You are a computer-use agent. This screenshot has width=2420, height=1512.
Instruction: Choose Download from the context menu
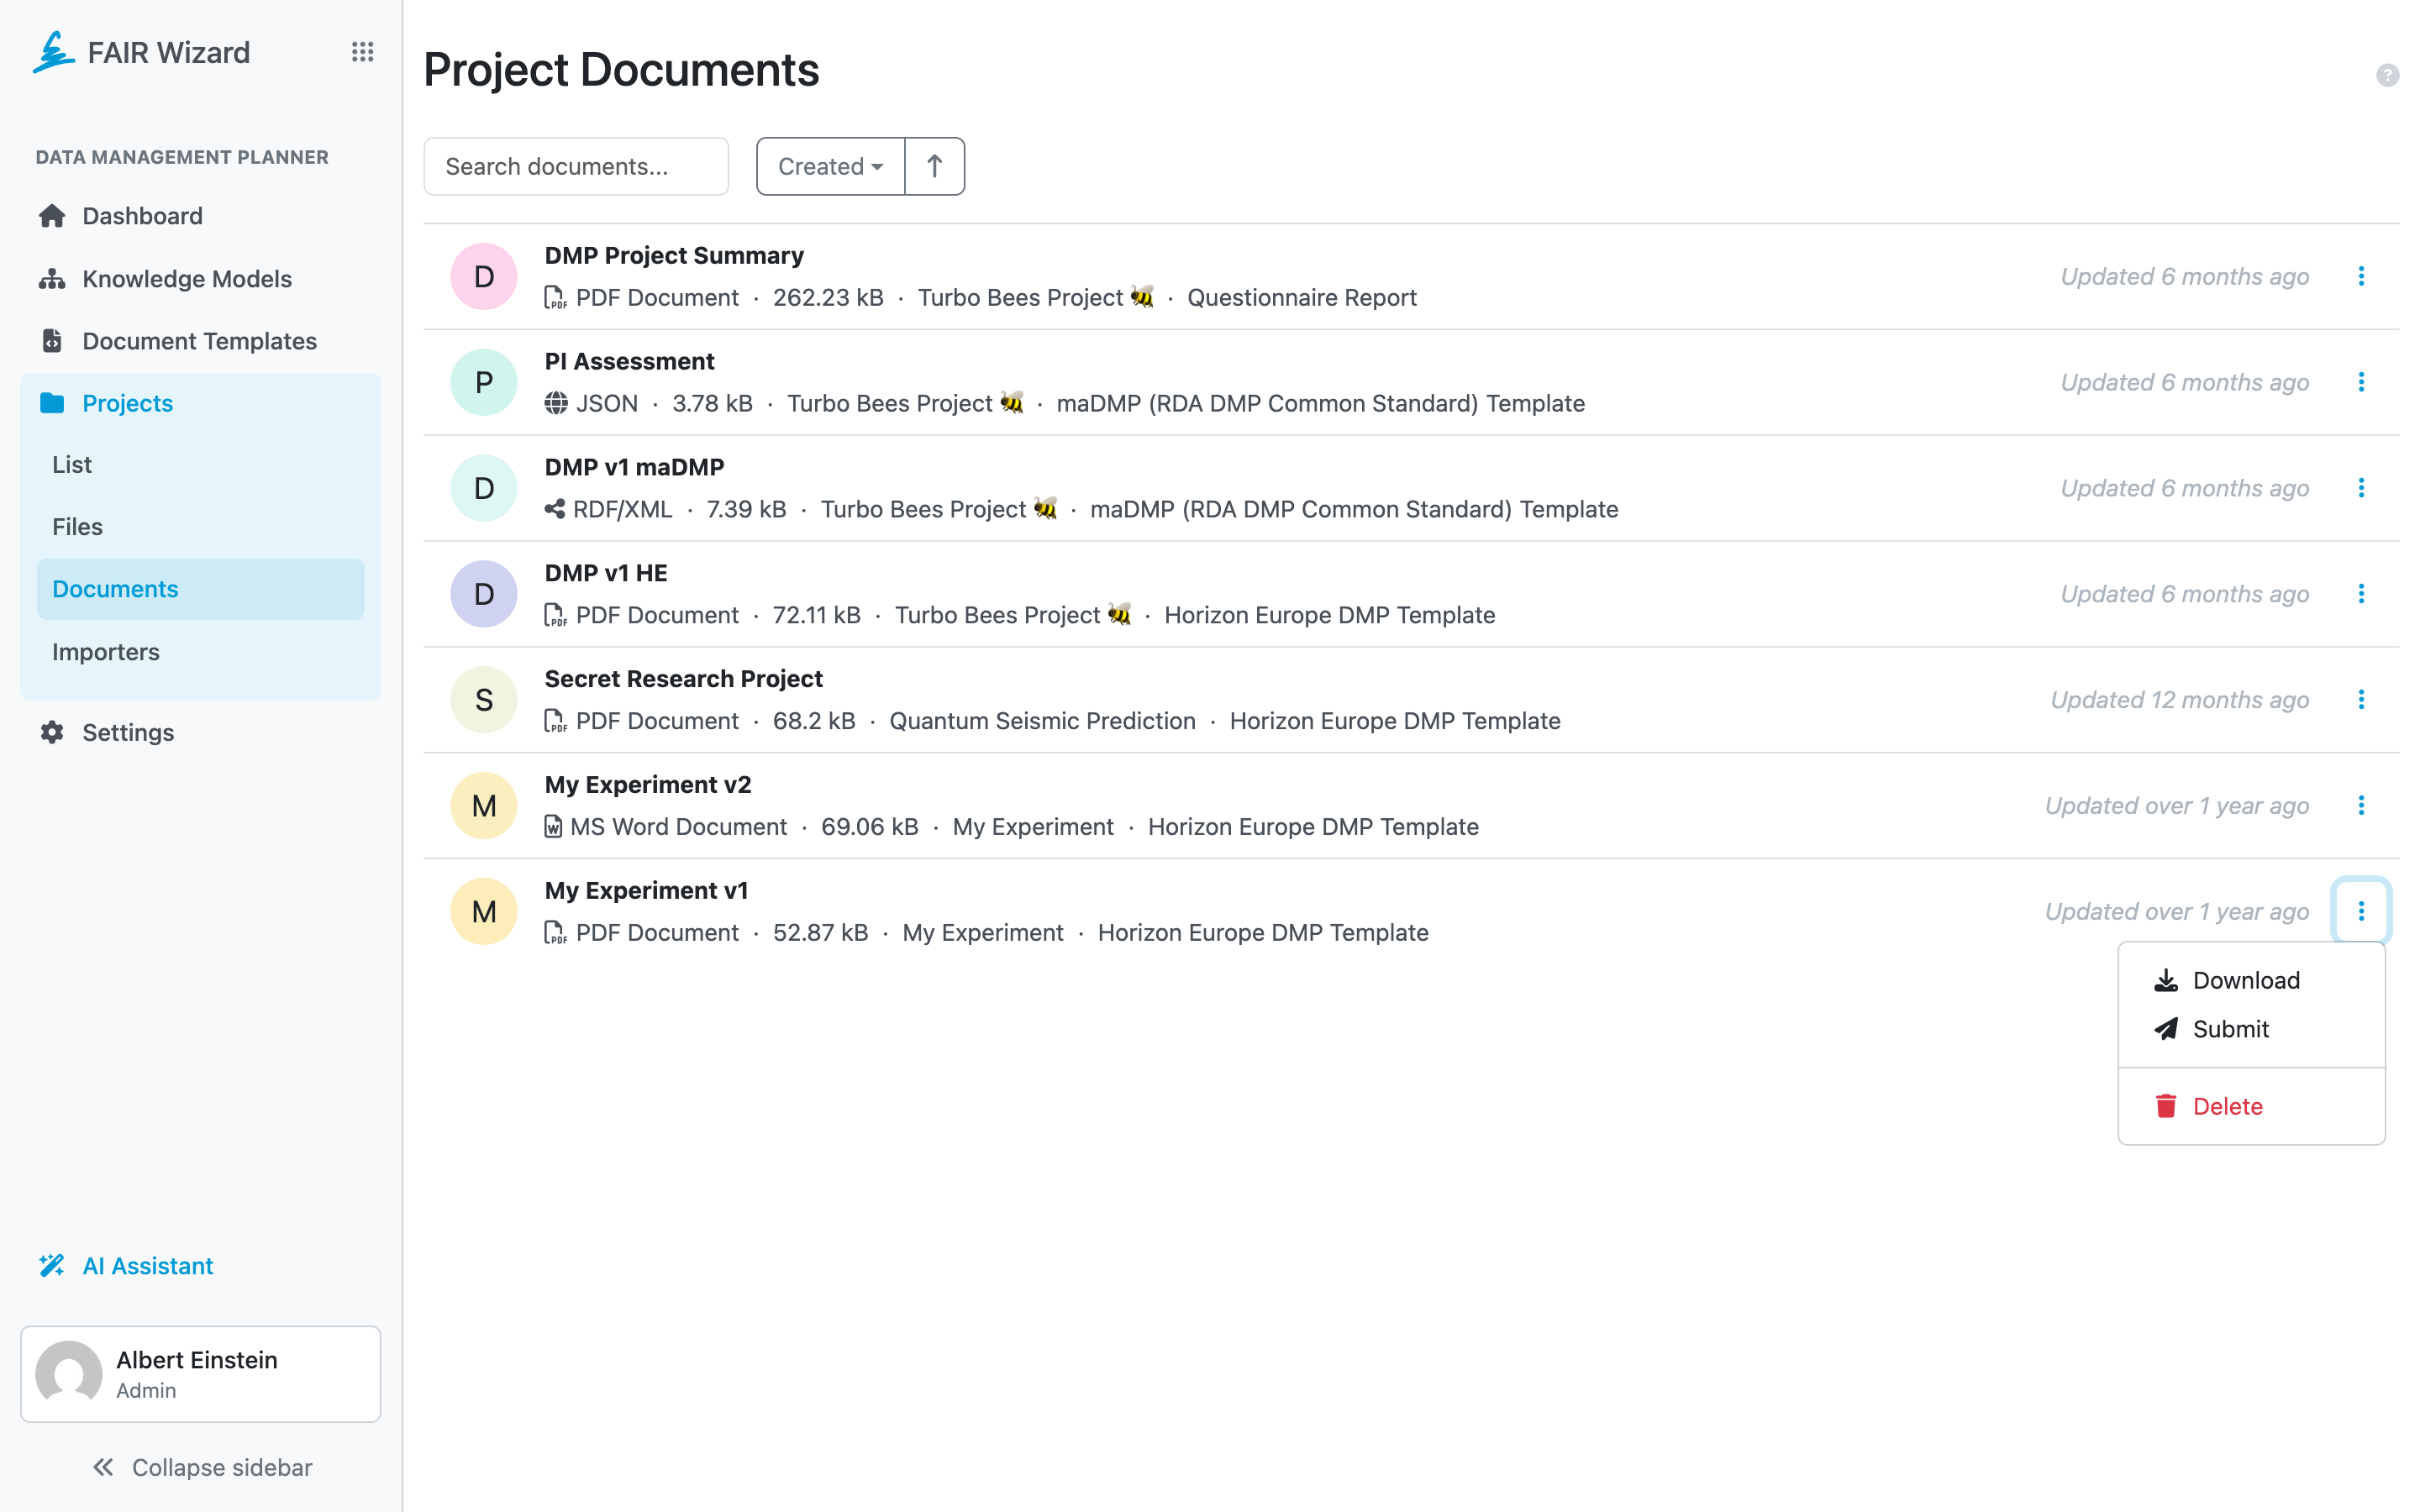coord(2251,980)
